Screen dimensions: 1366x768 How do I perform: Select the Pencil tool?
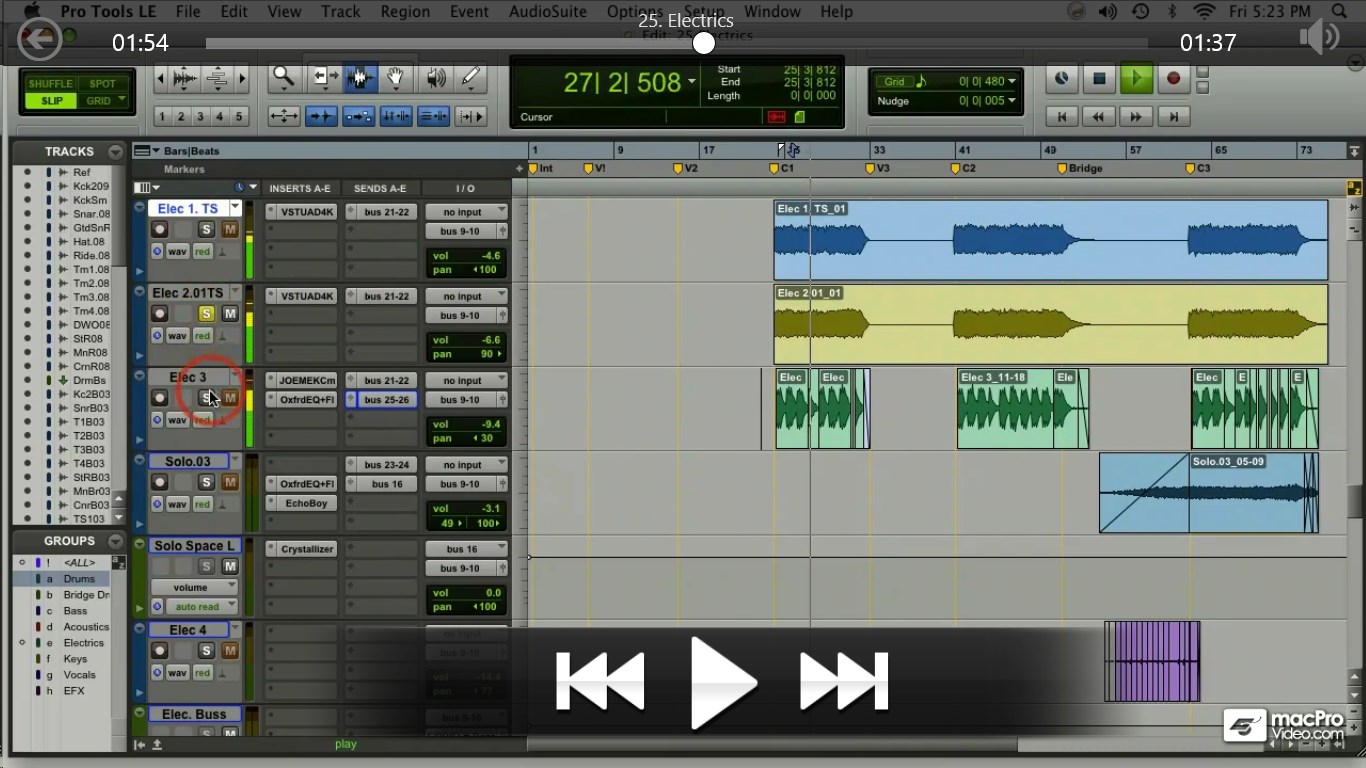point(470,77)
